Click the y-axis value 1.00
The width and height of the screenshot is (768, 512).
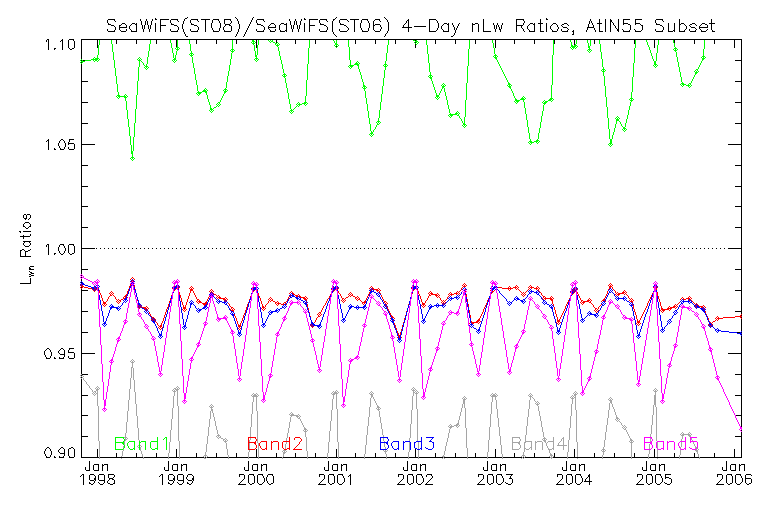tap(60, 249)
